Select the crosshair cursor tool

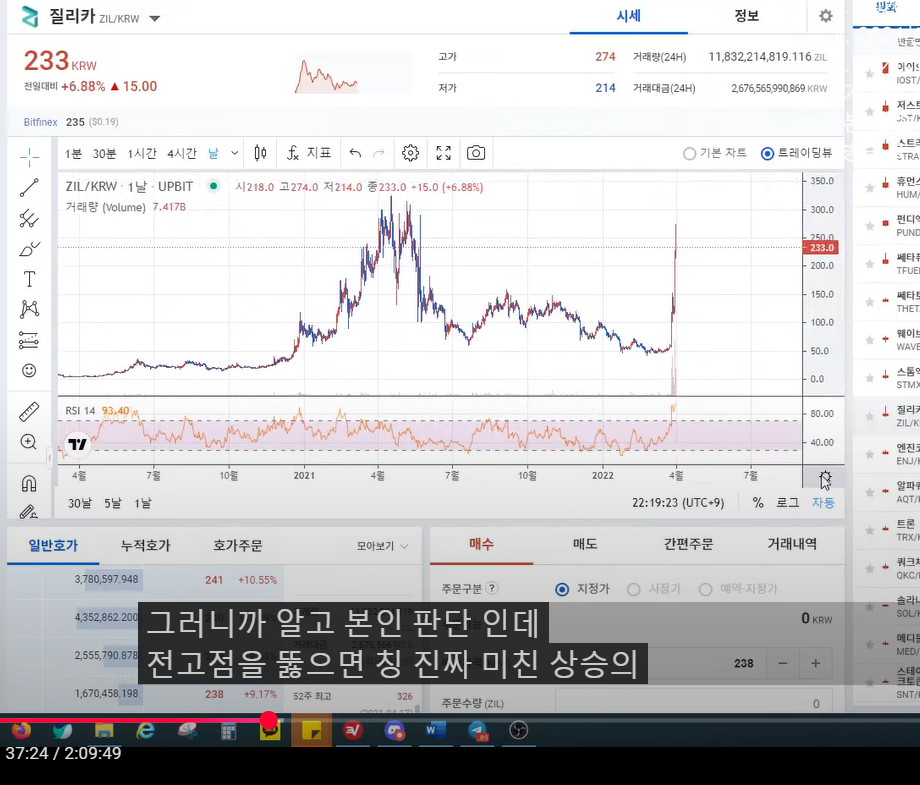(29, 157)
